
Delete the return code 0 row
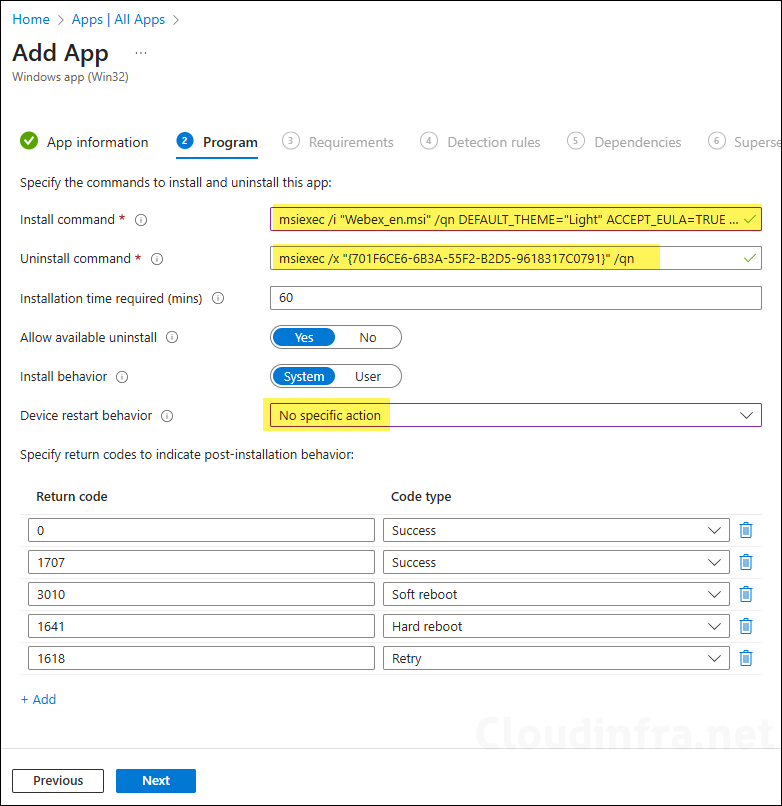745,530
